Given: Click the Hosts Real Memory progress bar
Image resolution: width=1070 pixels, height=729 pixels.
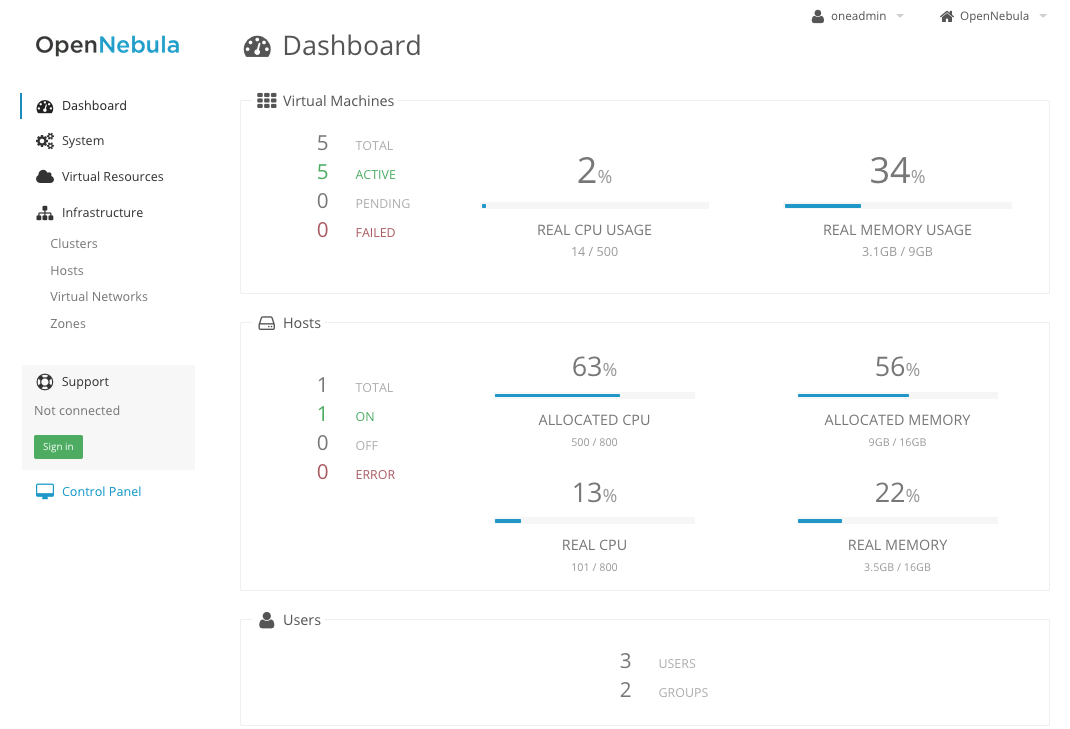Looking at the screenshot, I should [x=898, y=521].
